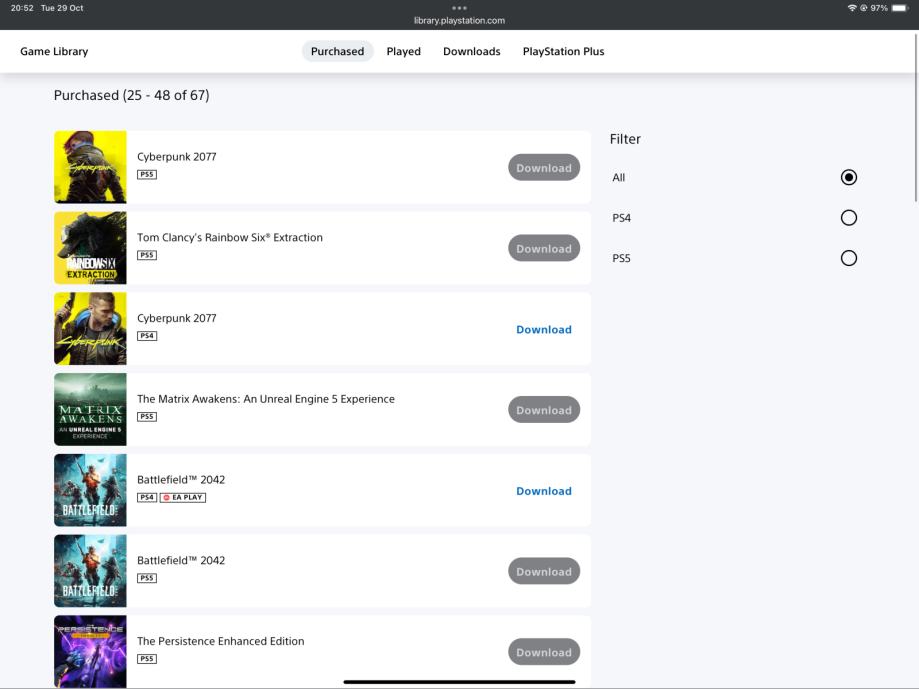Select the PS4 filter radio button

coord(848,218)
